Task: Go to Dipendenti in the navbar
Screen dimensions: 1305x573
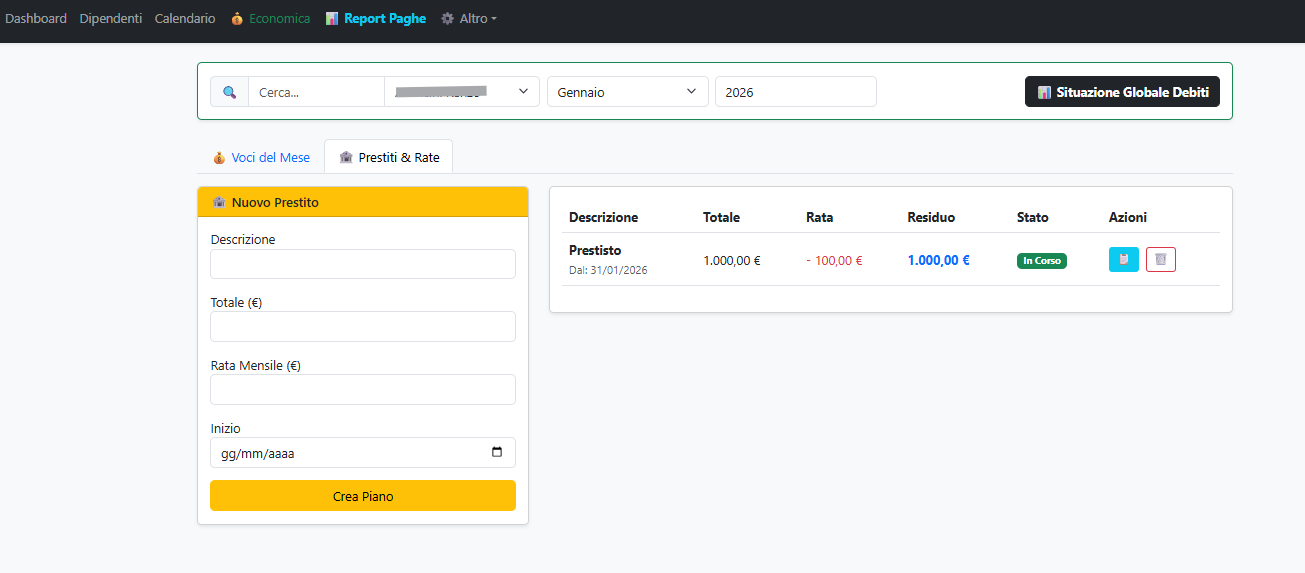Action: pyautogui.click(x=110, y=19)
